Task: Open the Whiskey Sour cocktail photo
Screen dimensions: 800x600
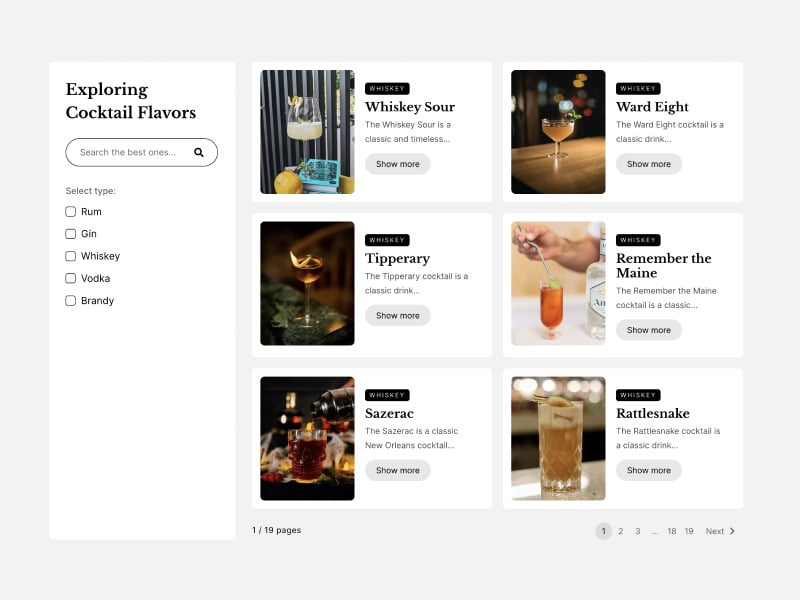Action: 307,132
